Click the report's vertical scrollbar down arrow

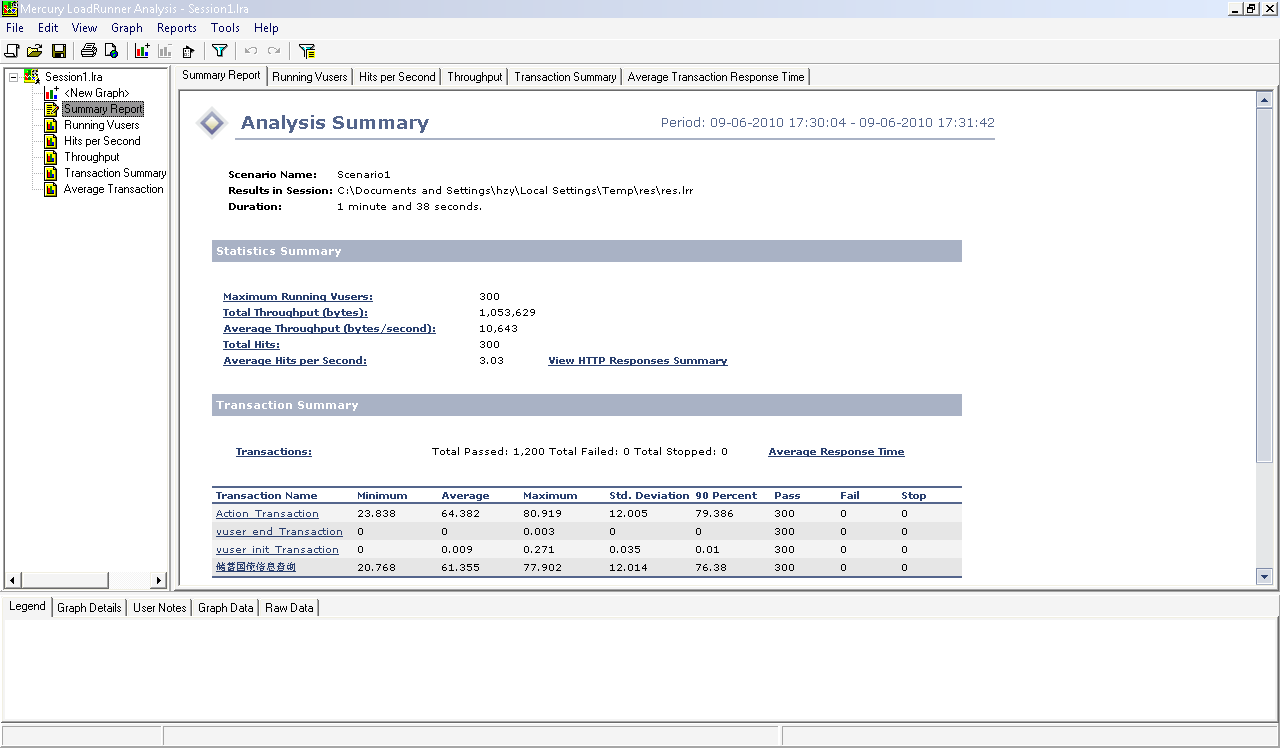point(1264,576)
